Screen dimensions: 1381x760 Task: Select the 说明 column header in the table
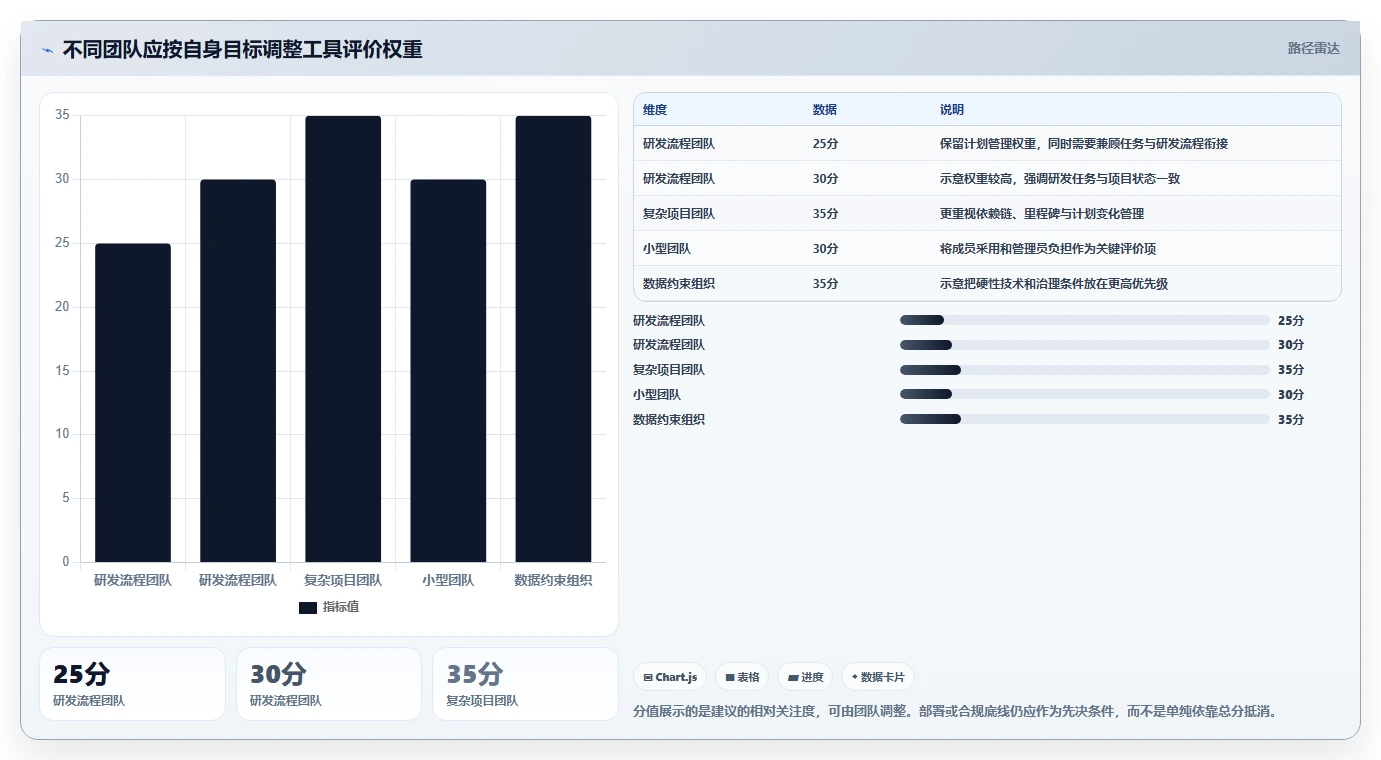click(952, 110)
